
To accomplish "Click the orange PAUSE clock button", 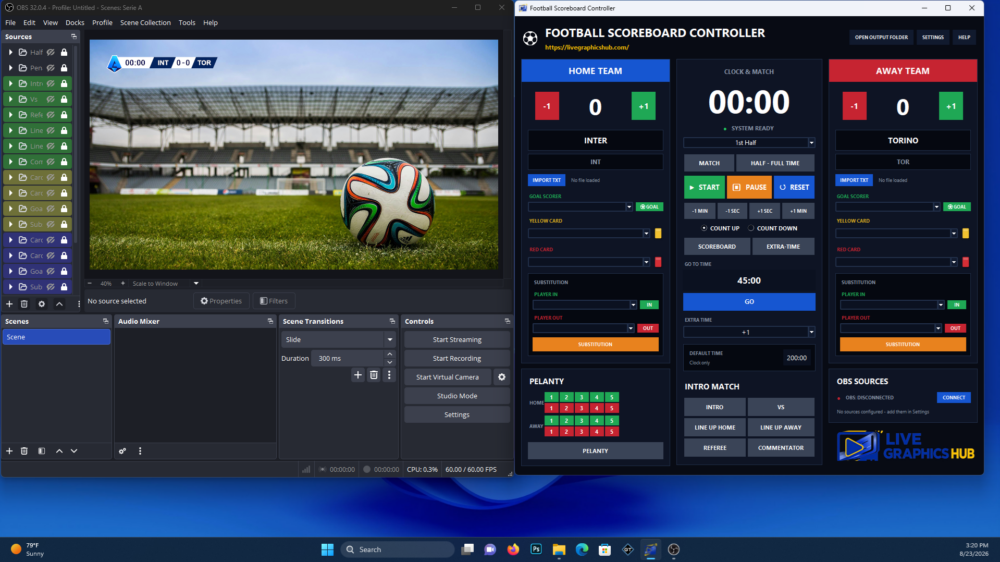I will [749, 188].
